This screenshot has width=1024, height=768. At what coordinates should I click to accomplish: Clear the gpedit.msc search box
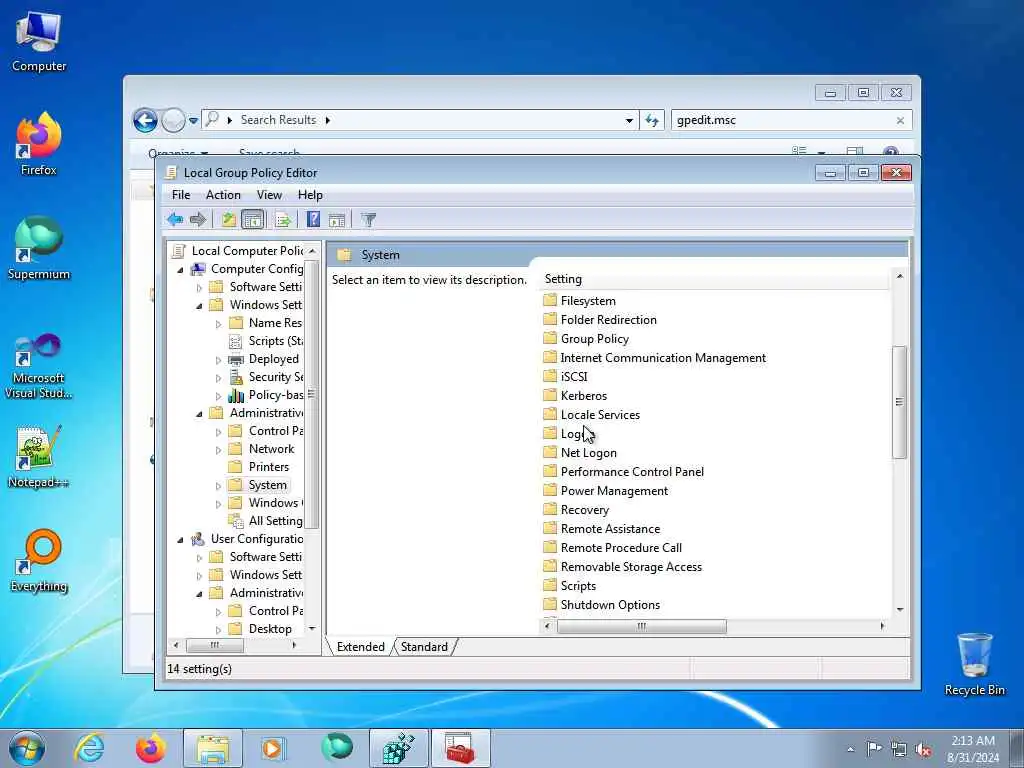point(900,121)
